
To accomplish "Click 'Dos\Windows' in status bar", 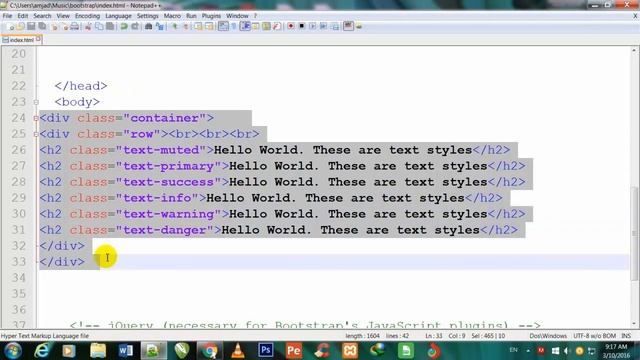I will coord(548,336).
